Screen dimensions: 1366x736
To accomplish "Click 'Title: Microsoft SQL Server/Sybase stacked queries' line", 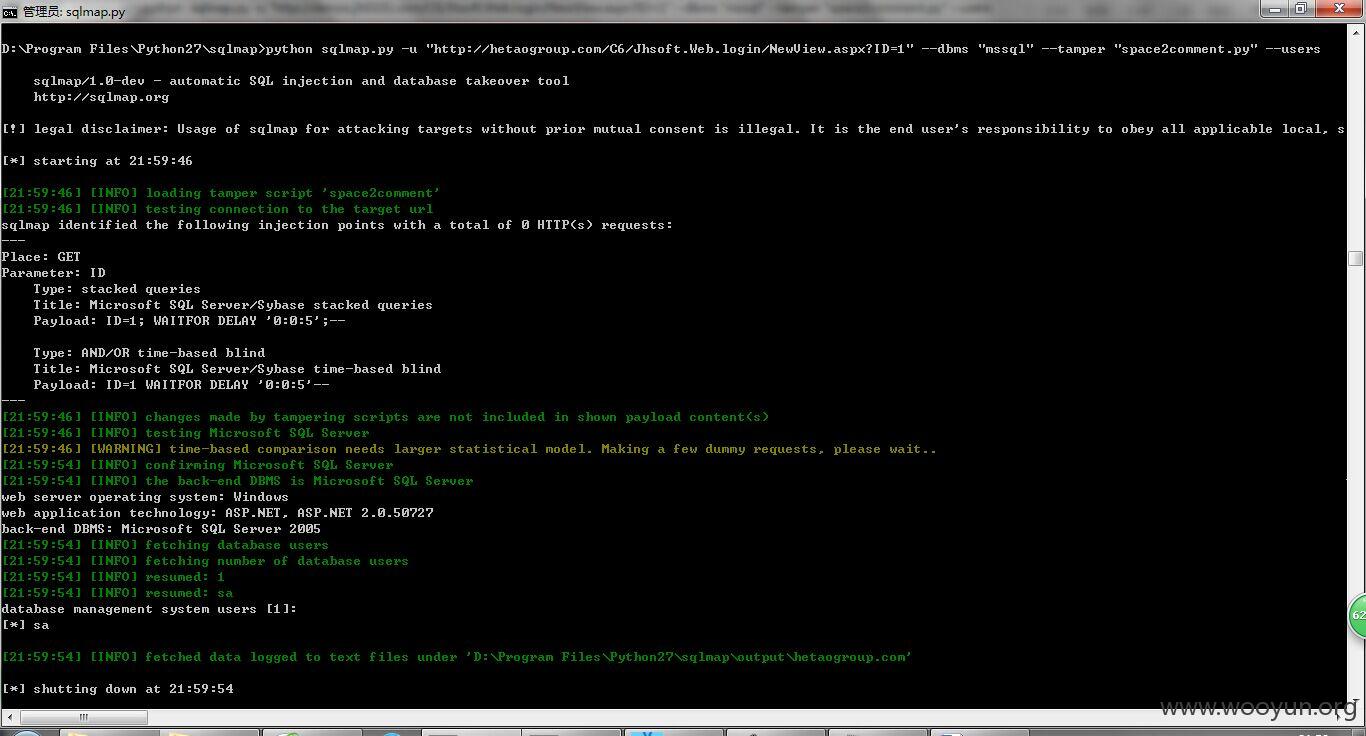I will (x=233, y=305).
